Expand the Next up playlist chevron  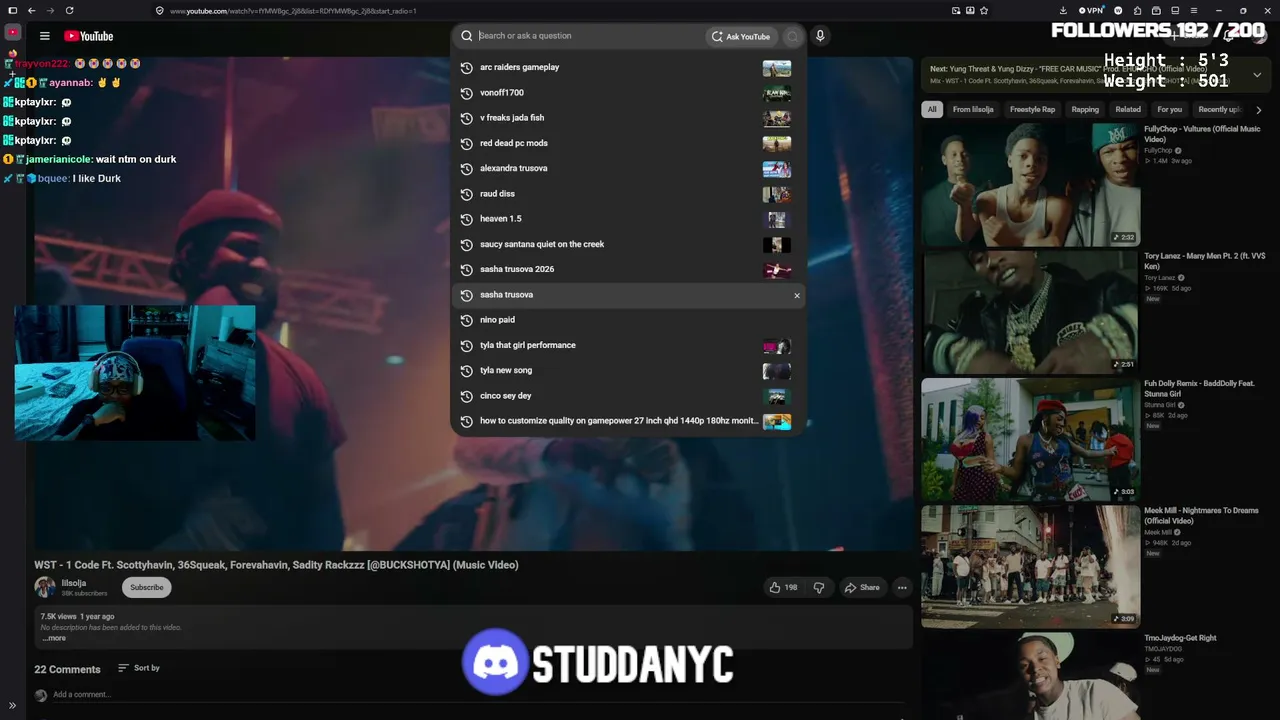click(1257, 74)
